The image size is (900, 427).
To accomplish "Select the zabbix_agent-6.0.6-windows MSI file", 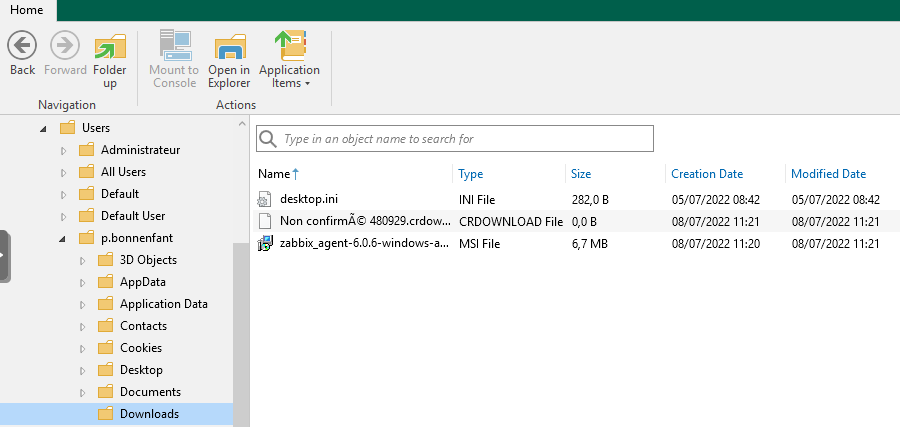I will coord(575,244).
